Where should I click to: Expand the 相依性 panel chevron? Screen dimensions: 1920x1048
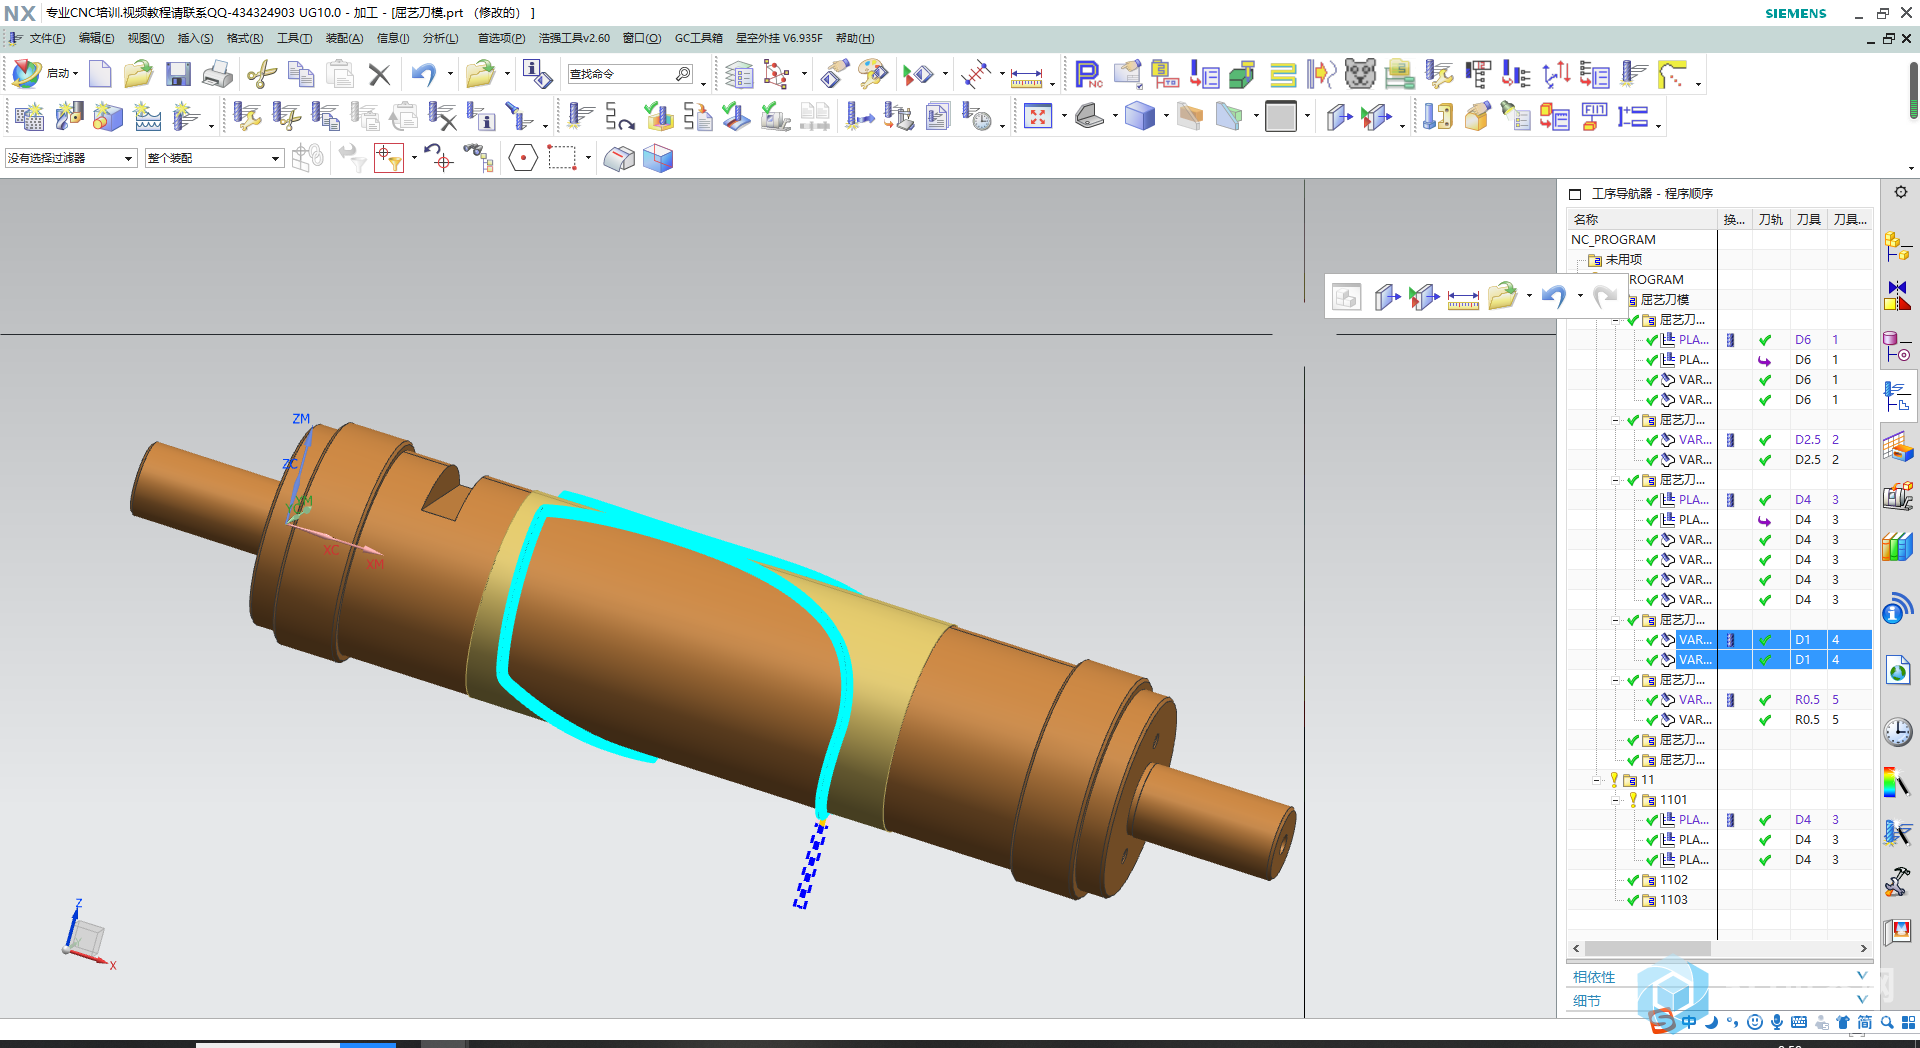1862,976
